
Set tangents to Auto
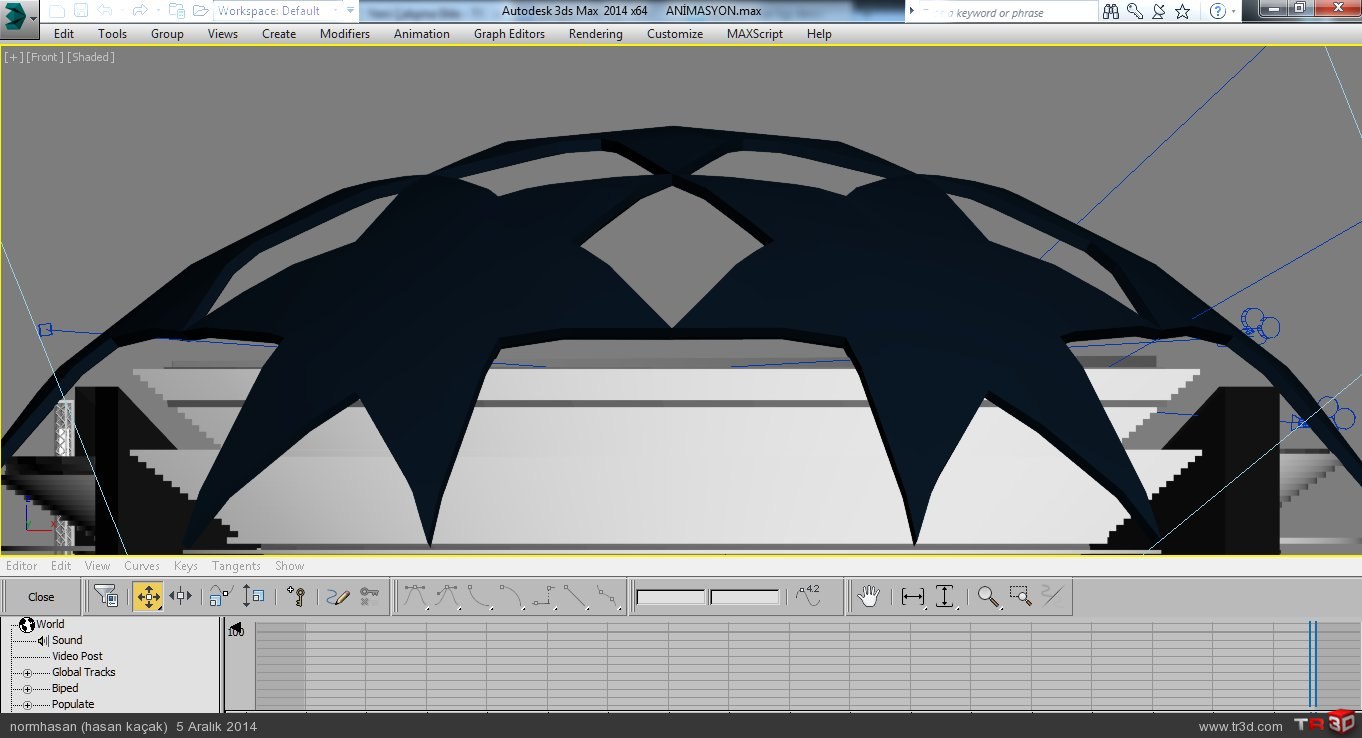pyautogui.click(x=414, y=596)
